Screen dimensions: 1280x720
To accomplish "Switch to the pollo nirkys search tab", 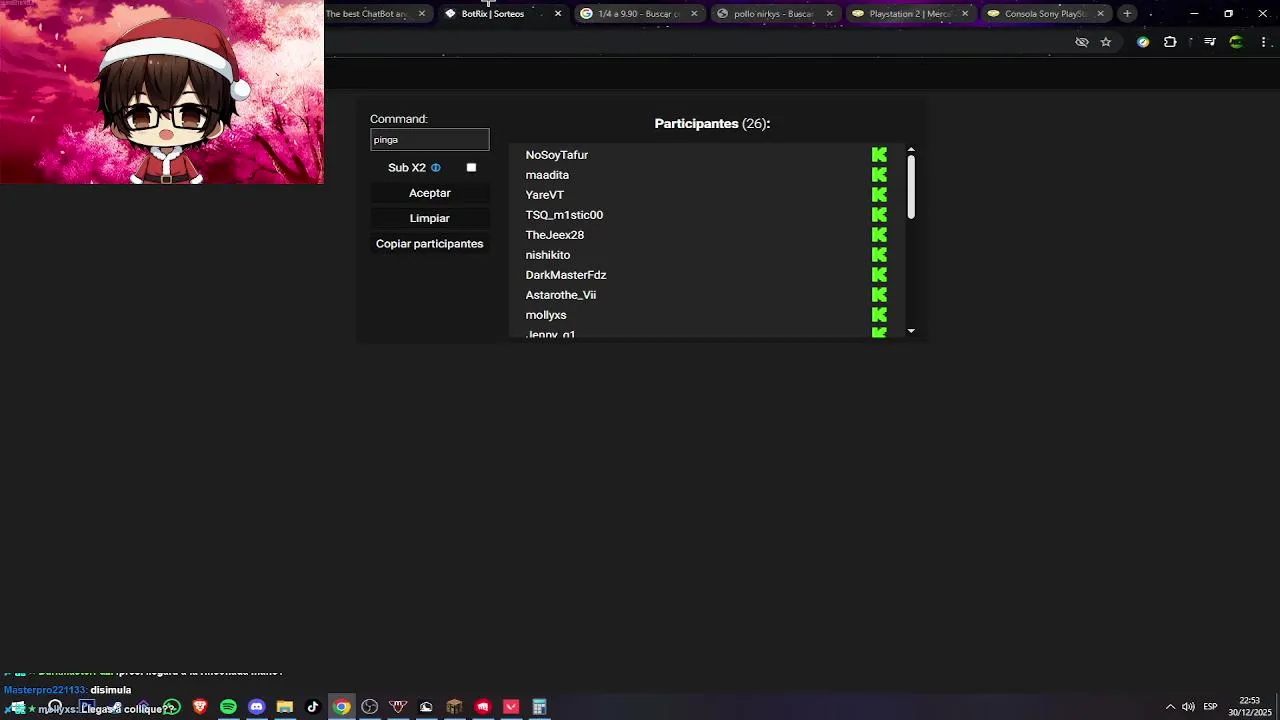I will tap(773, 14).
